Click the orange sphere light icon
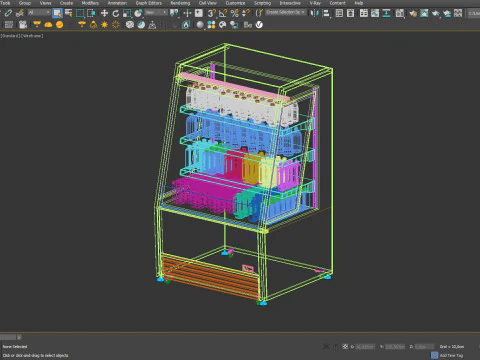The width and height of the screenshot is (480, 360). [60, 25]
